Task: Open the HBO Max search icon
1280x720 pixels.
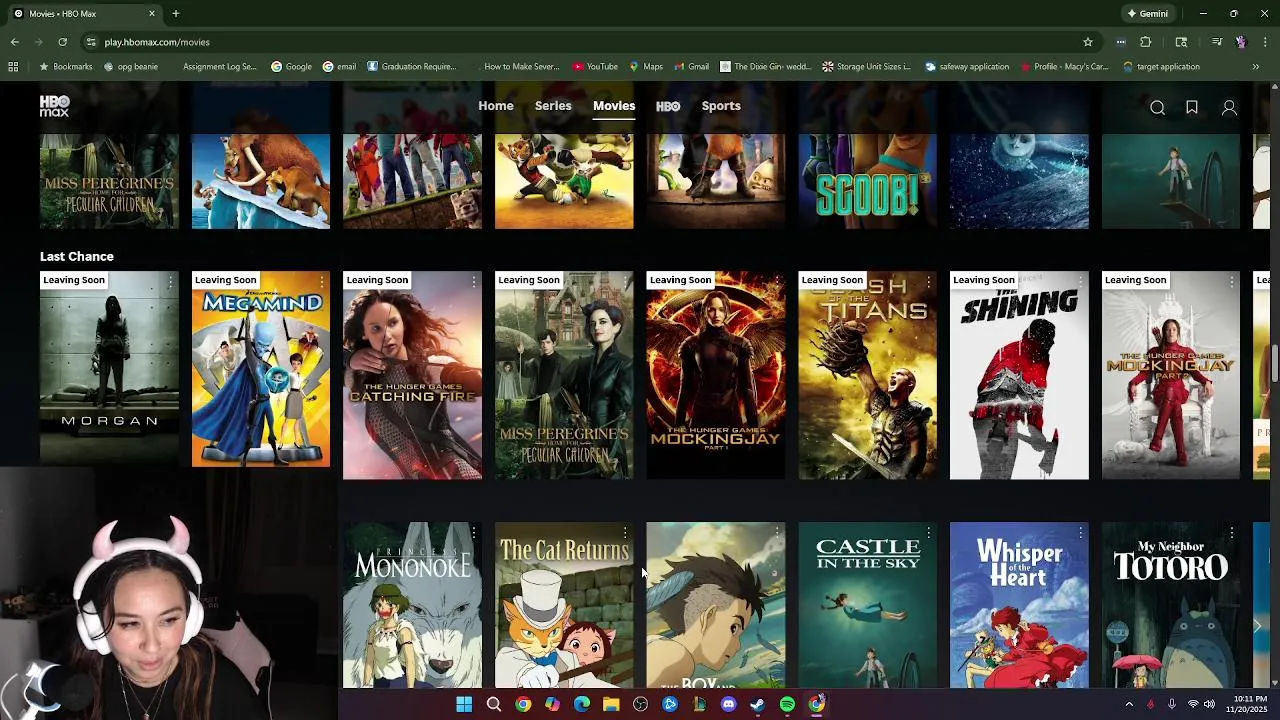Action: [1157, 108]
